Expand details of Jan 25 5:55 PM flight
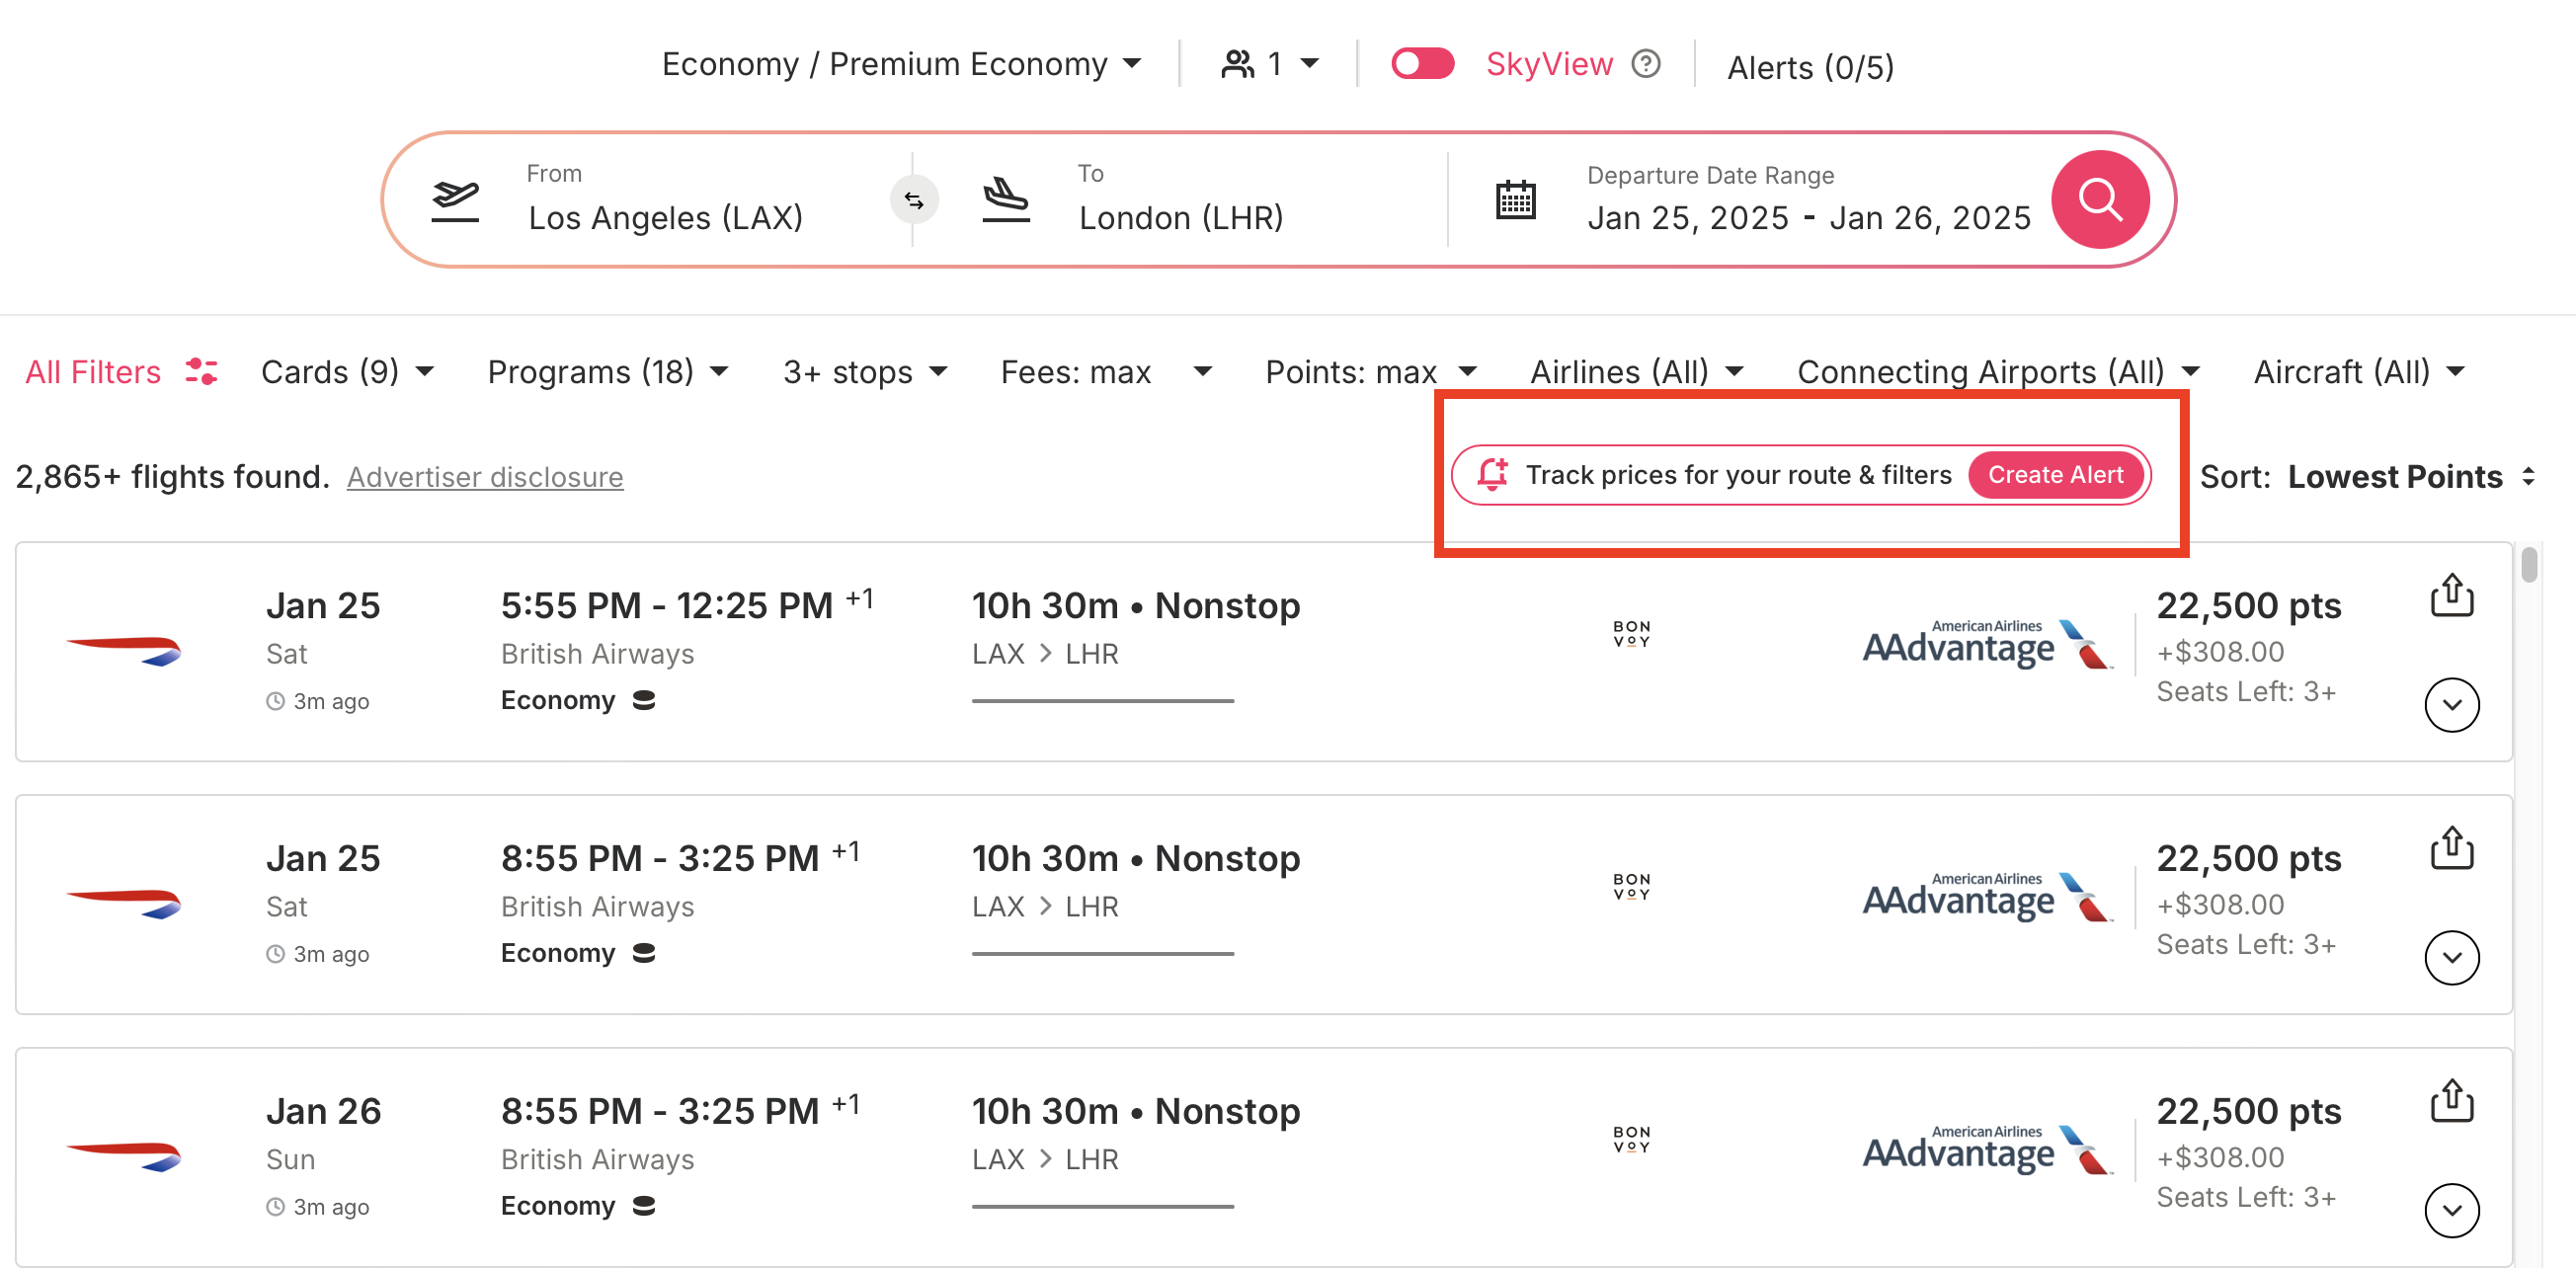This screenshot has height=1268, width=2576. coord(2451,705)
